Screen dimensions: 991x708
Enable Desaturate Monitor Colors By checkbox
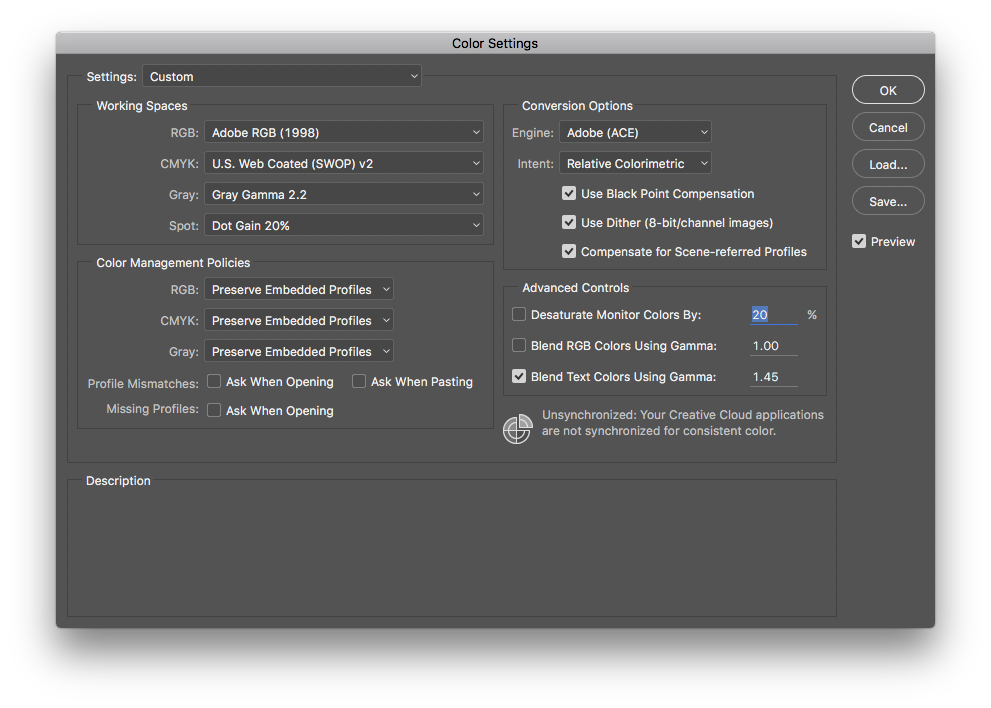[519, 315]
